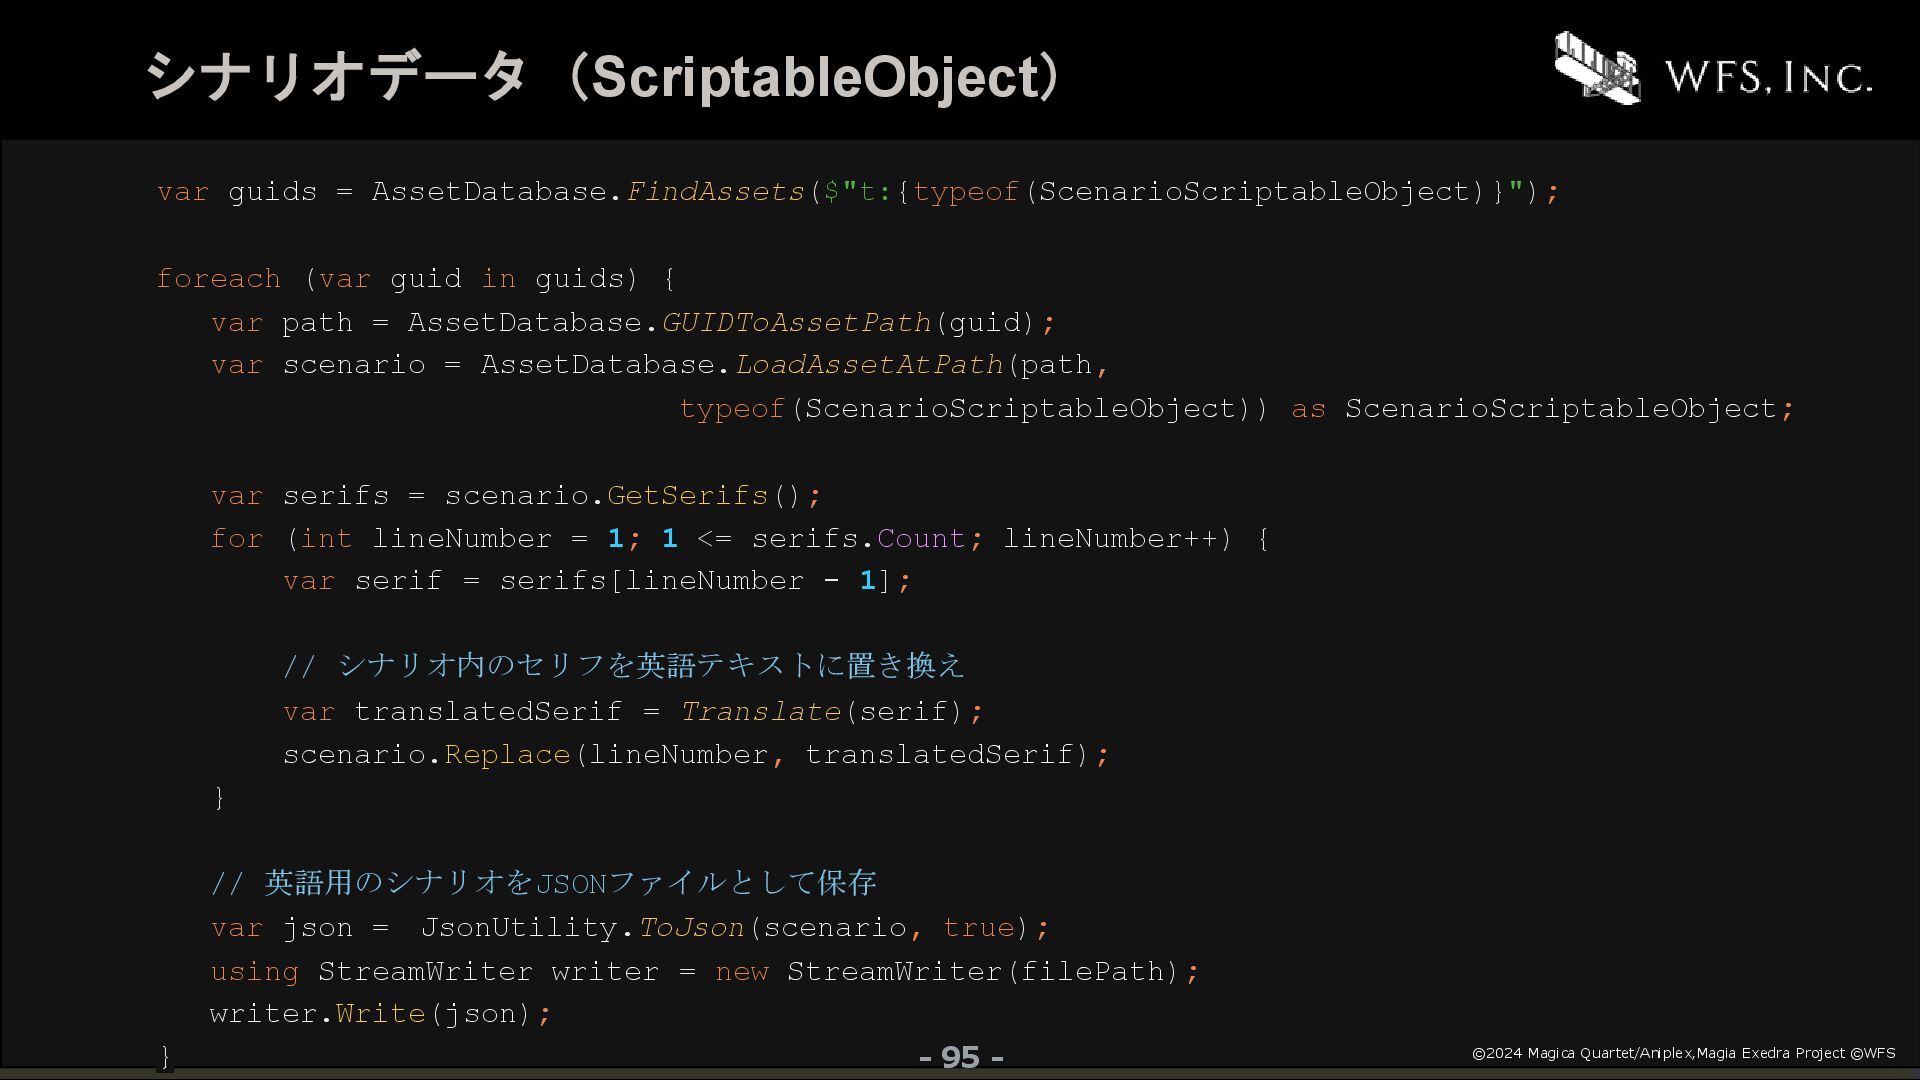Click the writer.Write(json) line
This screenshot has width=1920, height=1080.
tap(381, 1013)
